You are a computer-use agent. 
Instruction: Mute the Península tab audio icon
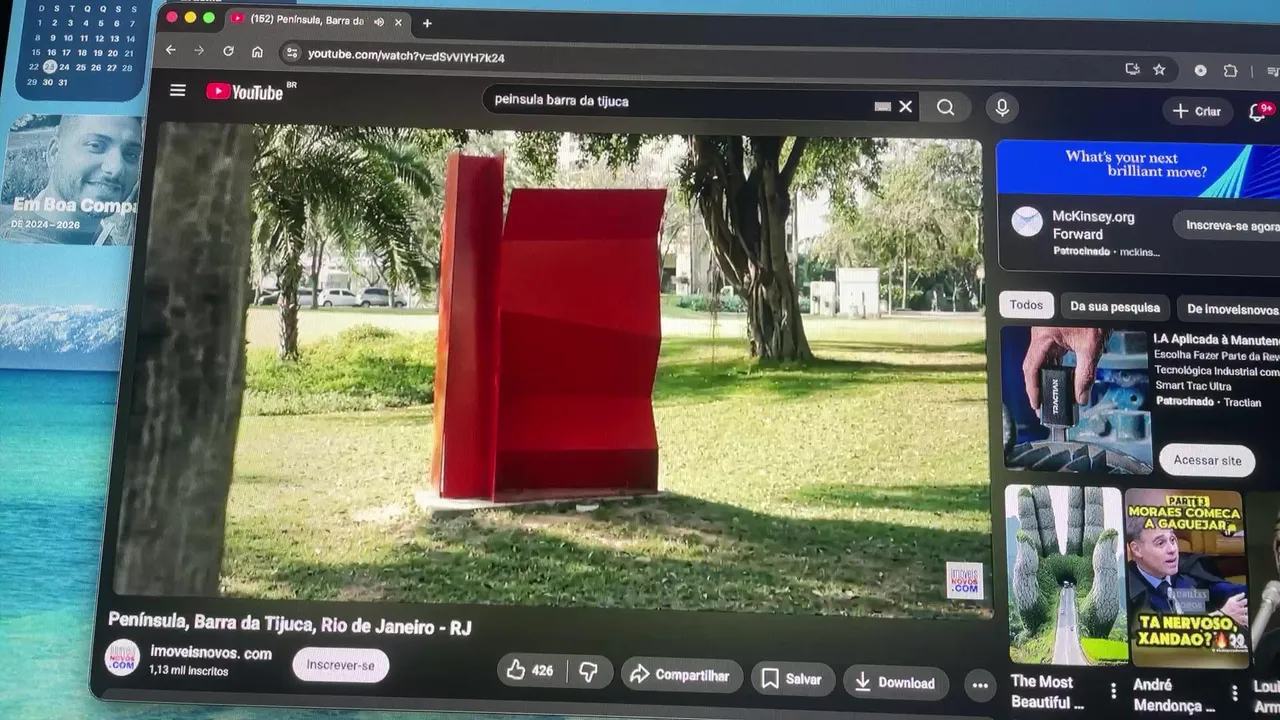click(379, 21)
